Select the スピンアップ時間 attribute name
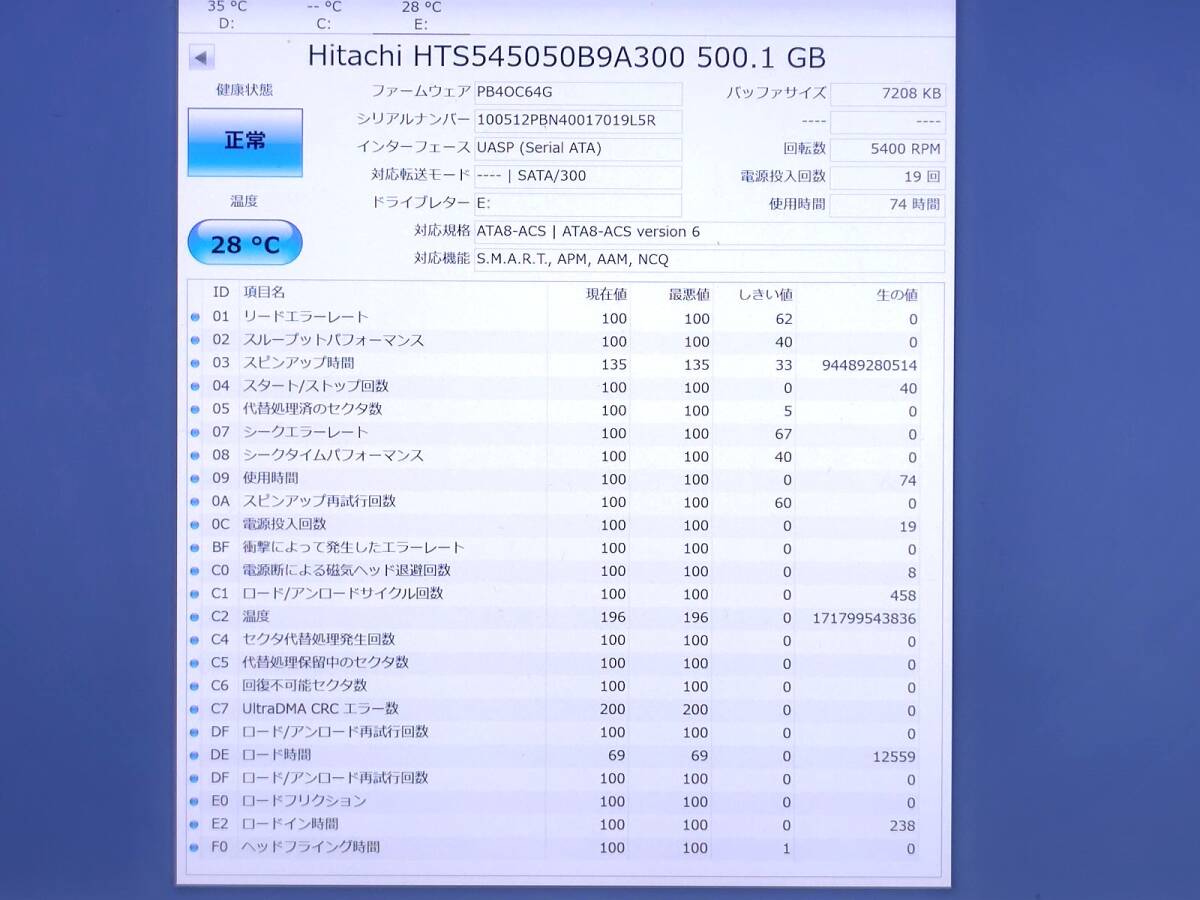1200x900 pixels. pyautogui.click(x=298, y=363)
